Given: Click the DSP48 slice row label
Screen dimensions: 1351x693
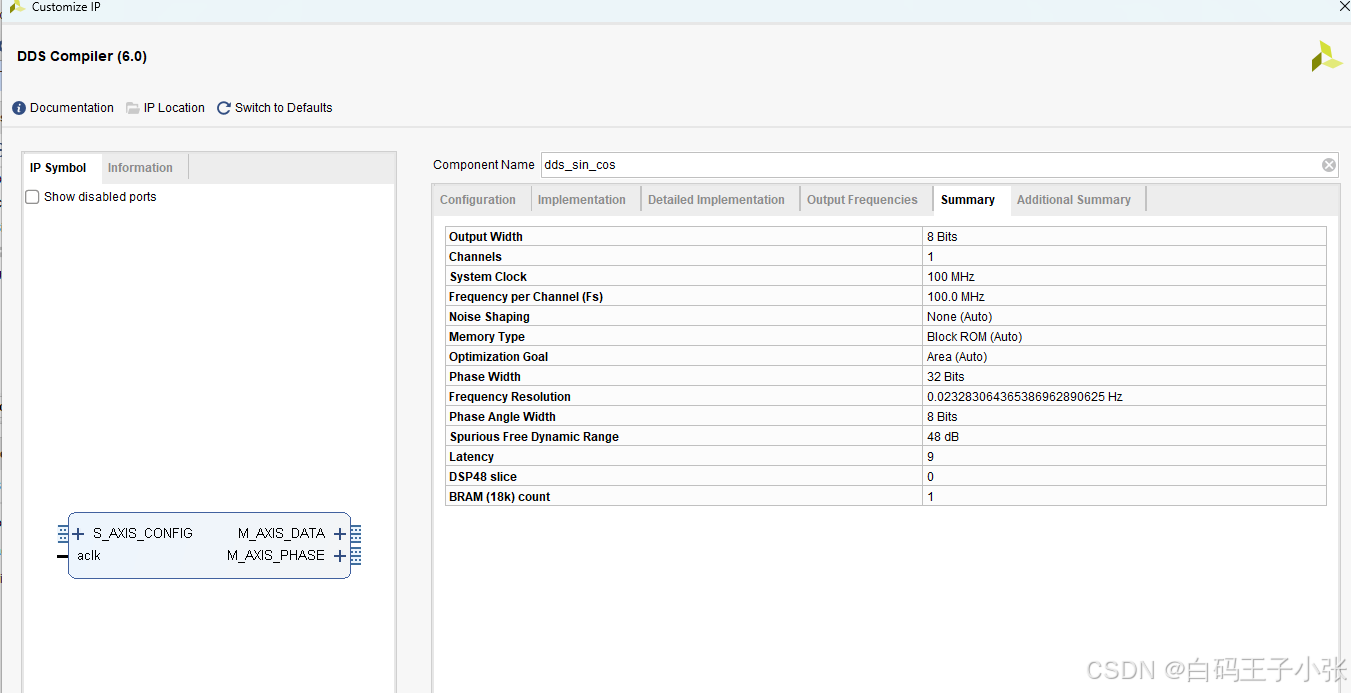Looking at the screenshot, I should coord(483,477).
